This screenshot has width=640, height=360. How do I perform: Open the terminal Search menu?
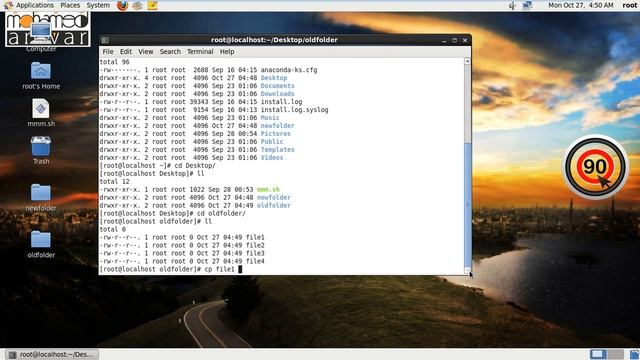tap(170, 51)
